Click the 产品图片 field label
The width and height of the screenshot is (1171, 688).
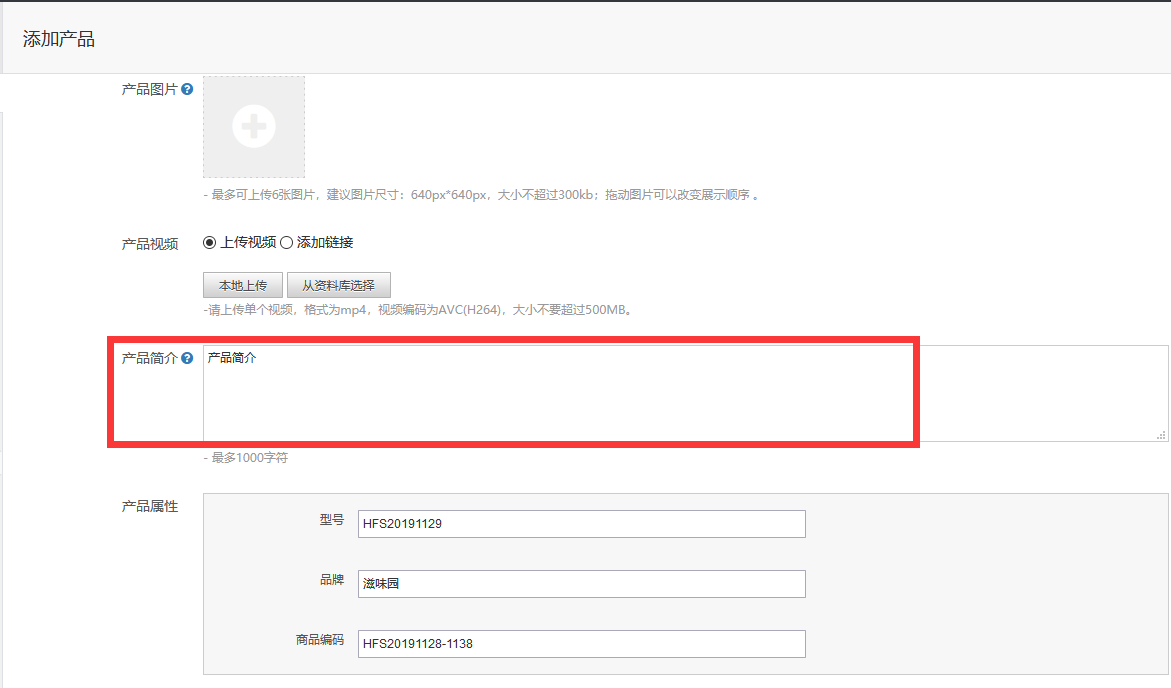click(149, 89)
